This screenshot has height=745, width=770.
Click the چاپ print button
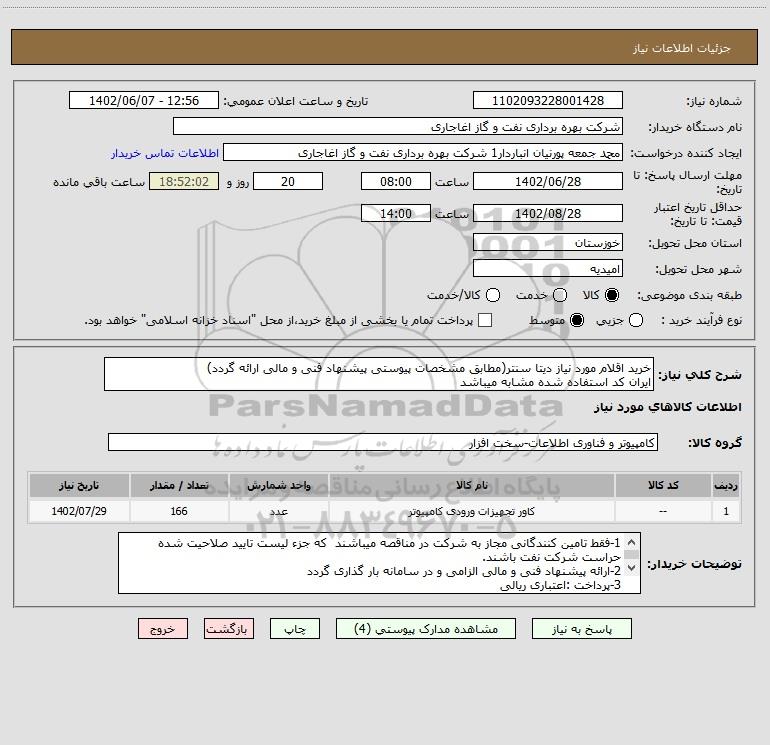coord(295,629)
